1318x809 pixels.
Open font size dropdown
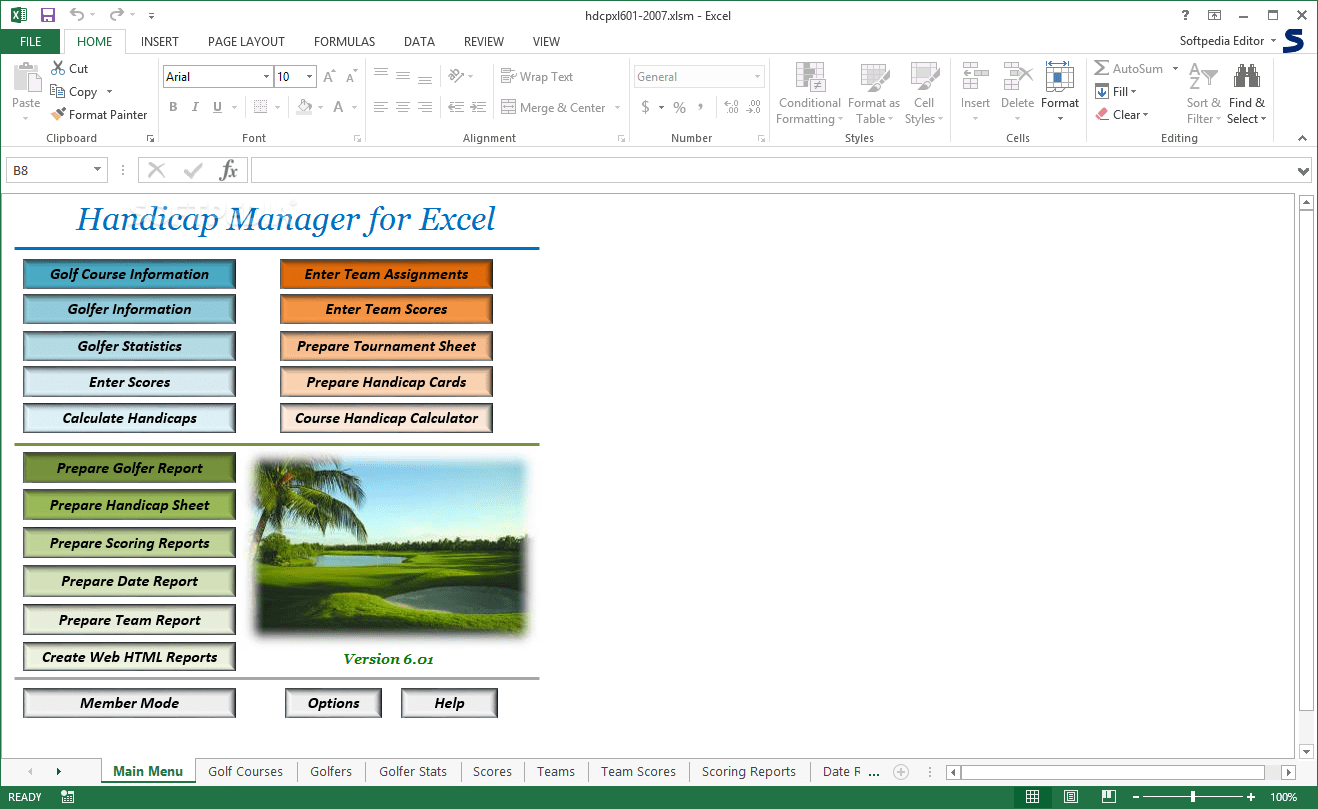coord(310,76)
